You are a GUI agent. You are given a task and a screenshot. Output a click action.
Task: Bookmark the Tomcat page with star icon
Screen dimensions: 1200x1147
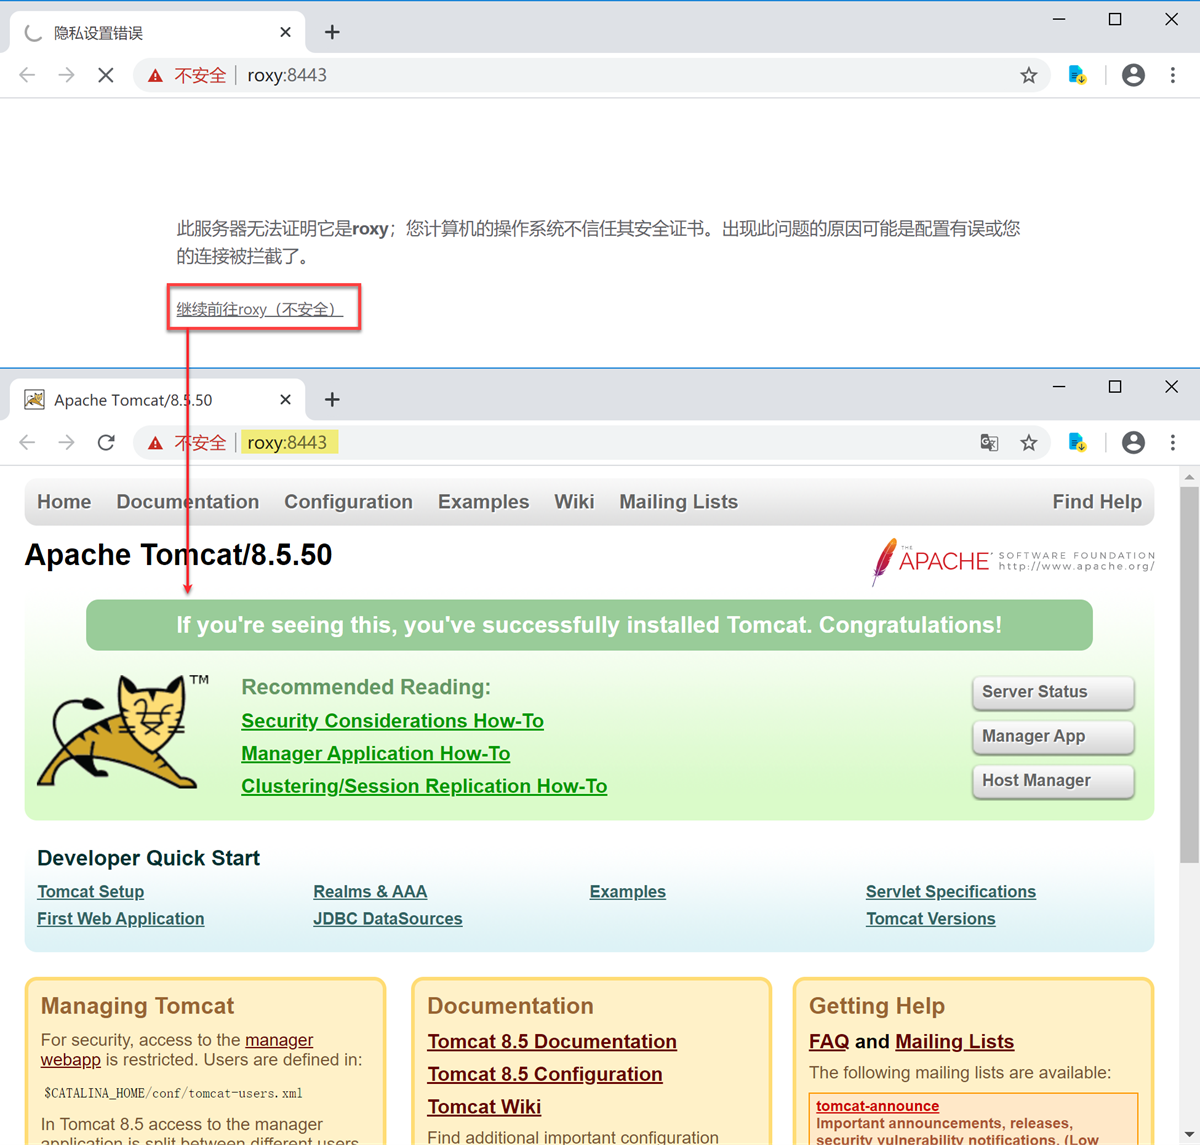point(1028,442)
